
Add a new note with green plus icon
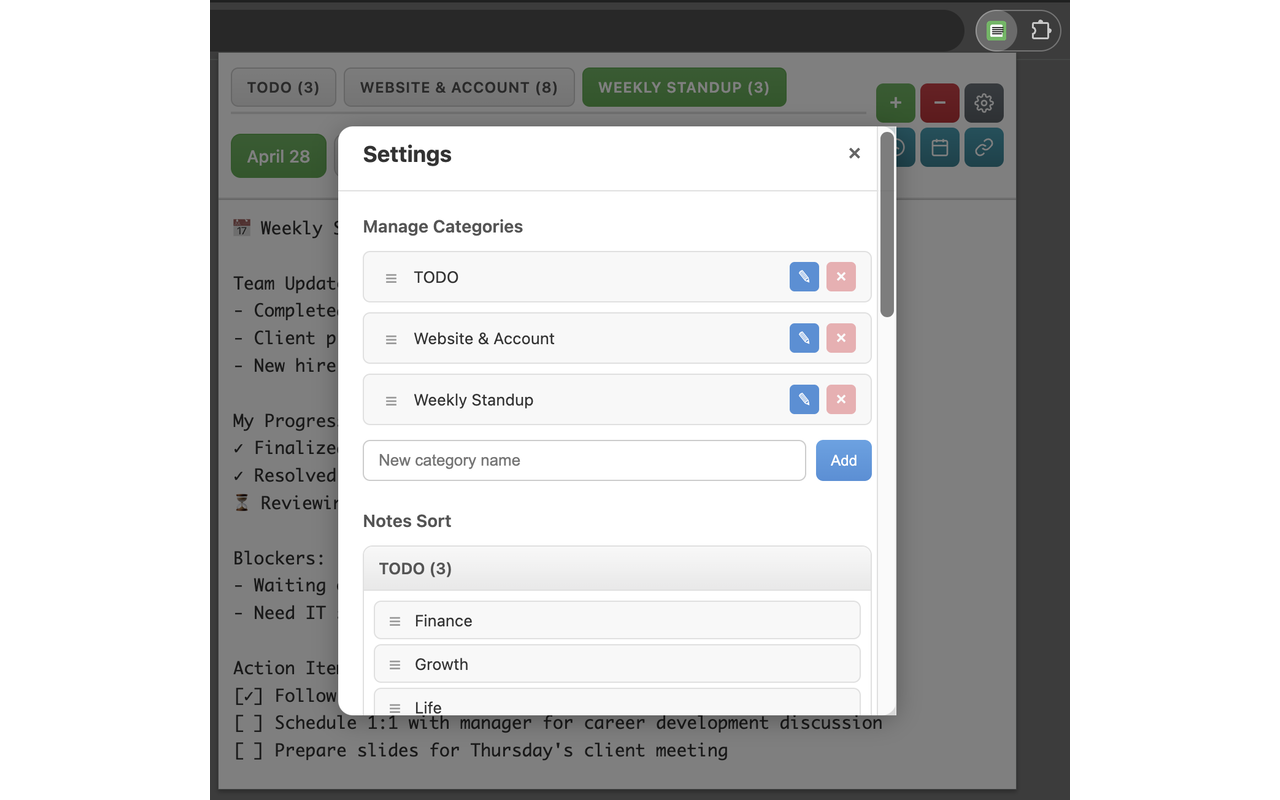895,103
